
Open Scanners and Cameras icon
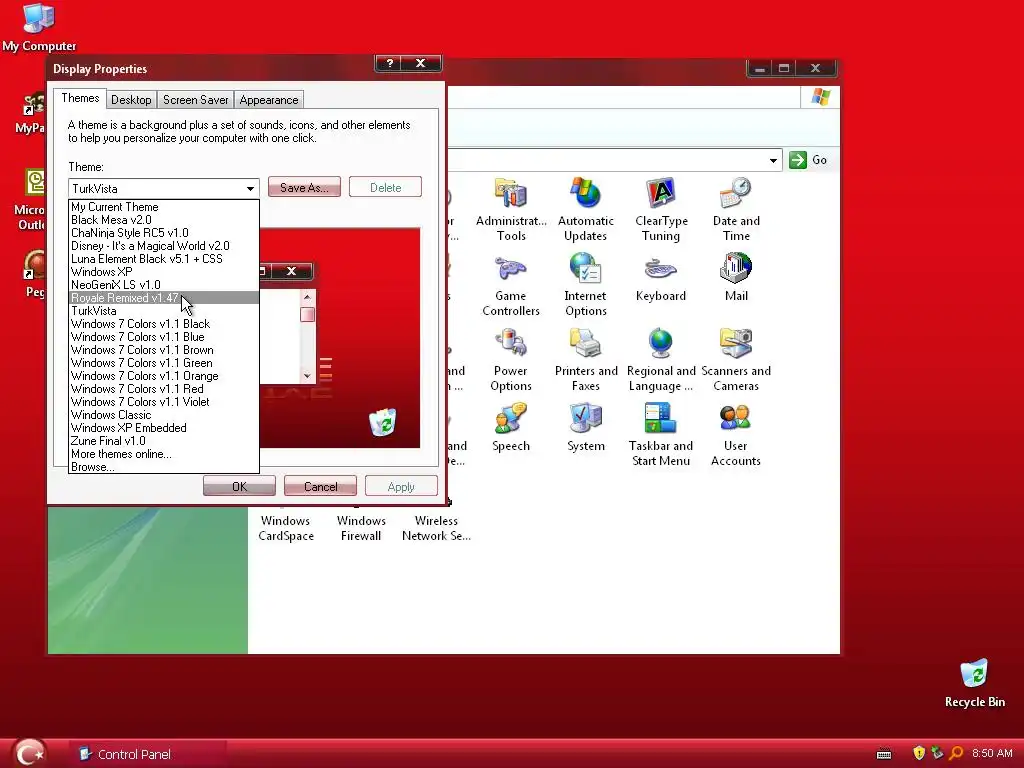coord(736,360)
